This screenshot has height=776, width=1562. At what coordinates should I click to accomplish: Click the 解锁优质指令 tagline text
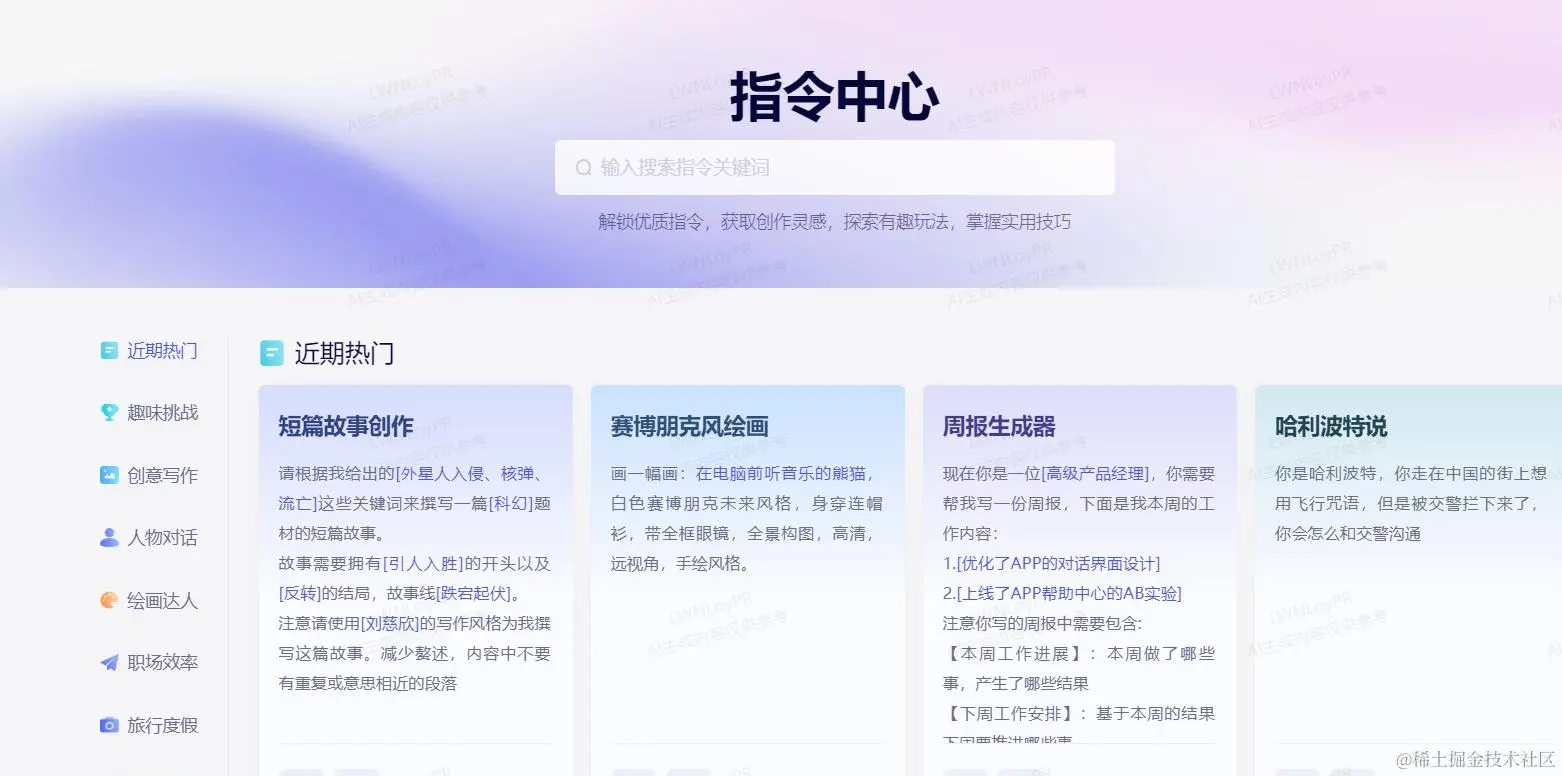click(x=834, y=221)
